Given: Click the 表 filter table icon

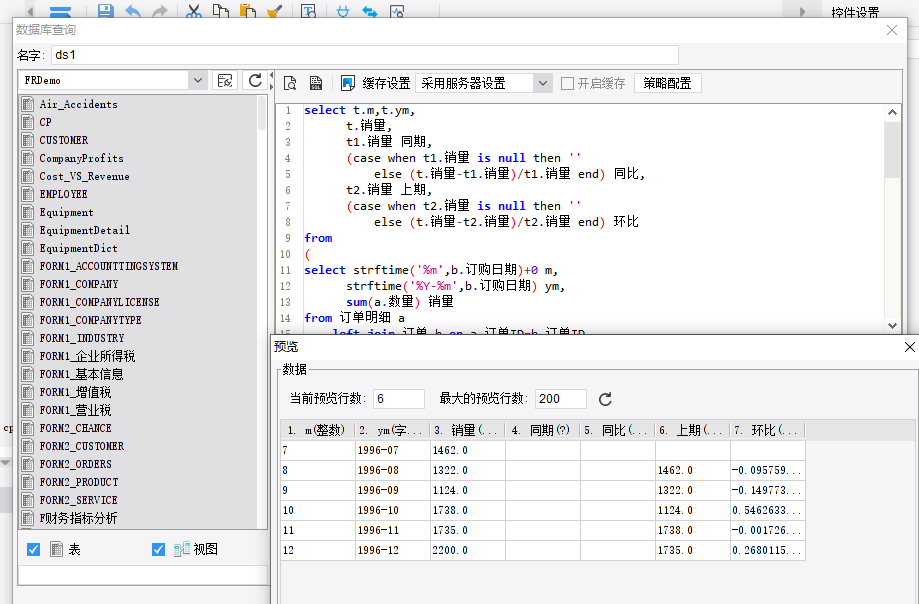Looking at the screenshot, I should [56, 549].
